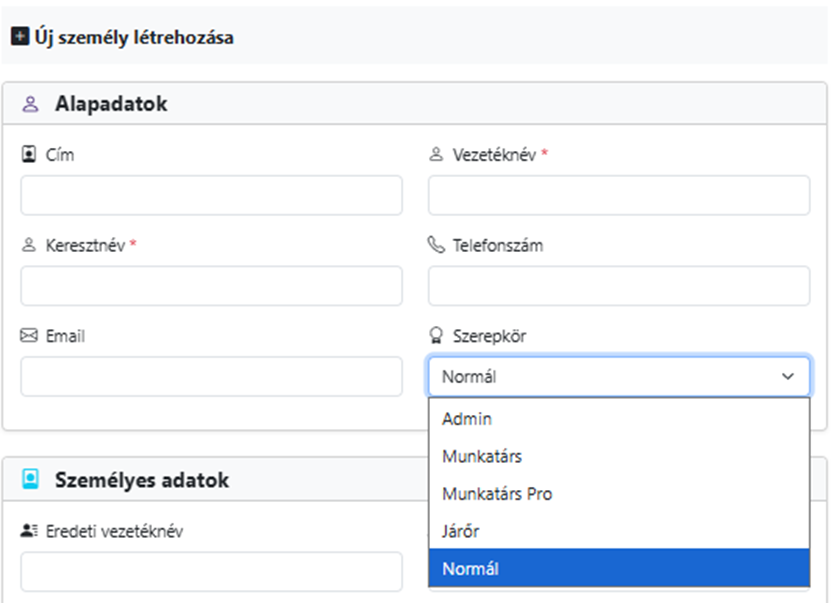Click the badge icon beside Szerepkör

[x=436, y=336]
